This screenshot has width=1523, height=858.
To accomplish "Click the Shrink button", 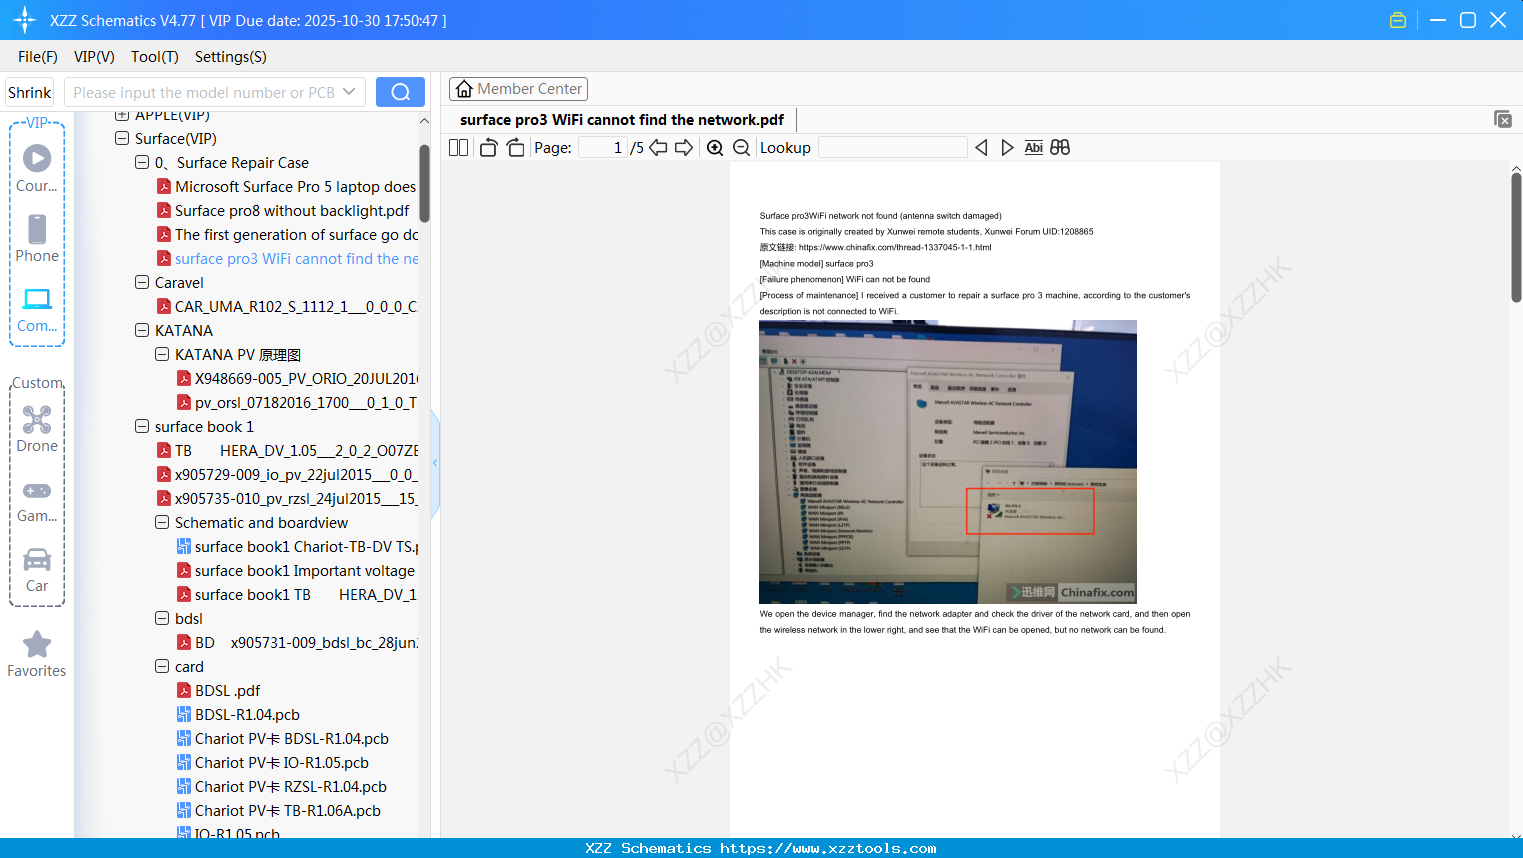I will [30, 92].
